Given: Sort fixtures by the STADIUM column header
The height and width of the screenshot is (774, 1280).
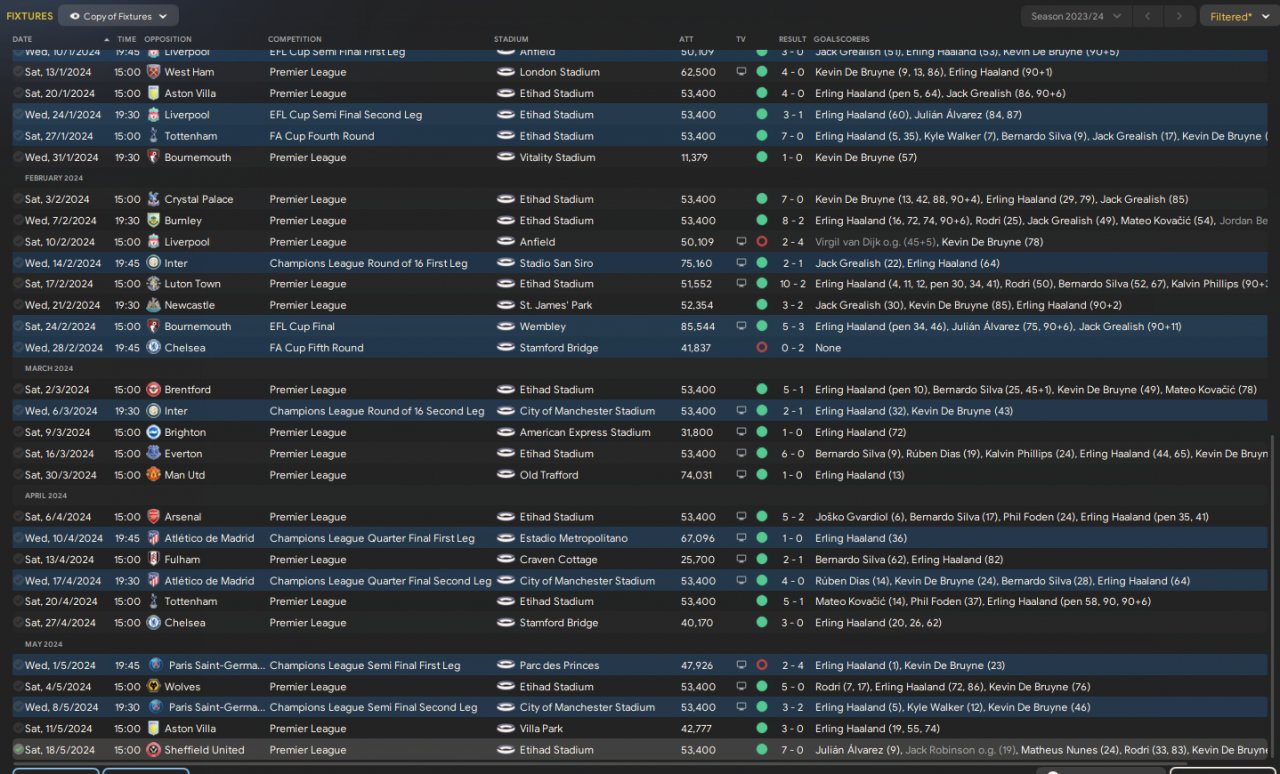Looking at the screenshot, I should [x=511, y=39].
